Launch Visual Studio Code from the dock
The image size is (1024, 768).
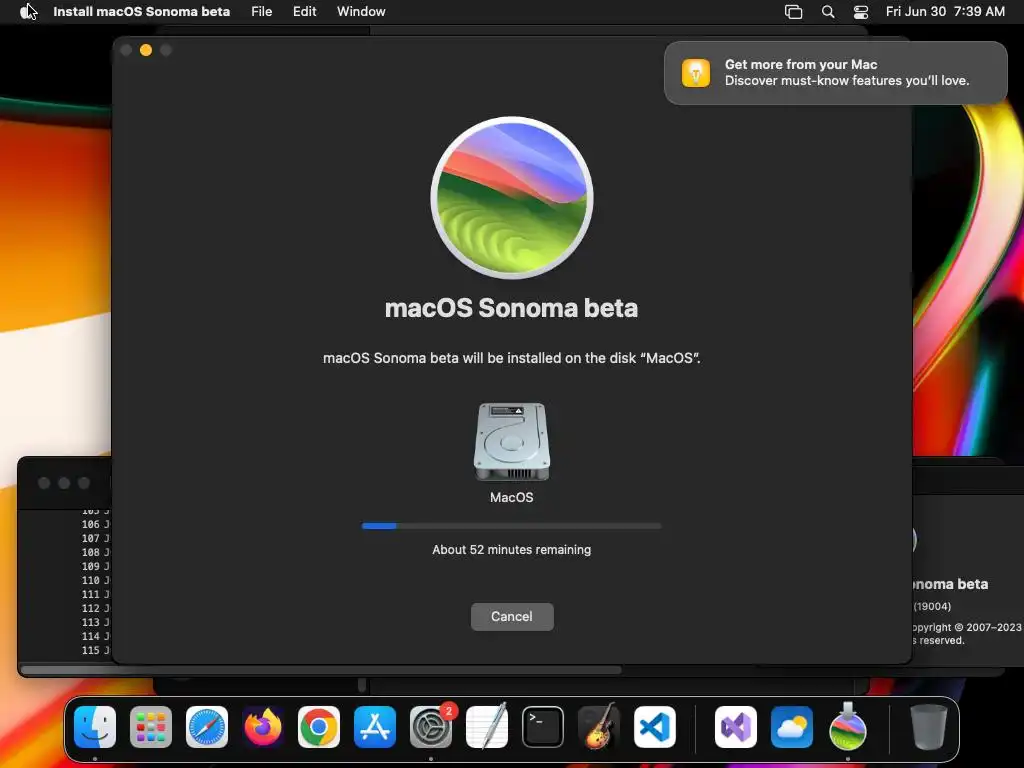click(655, 727)
